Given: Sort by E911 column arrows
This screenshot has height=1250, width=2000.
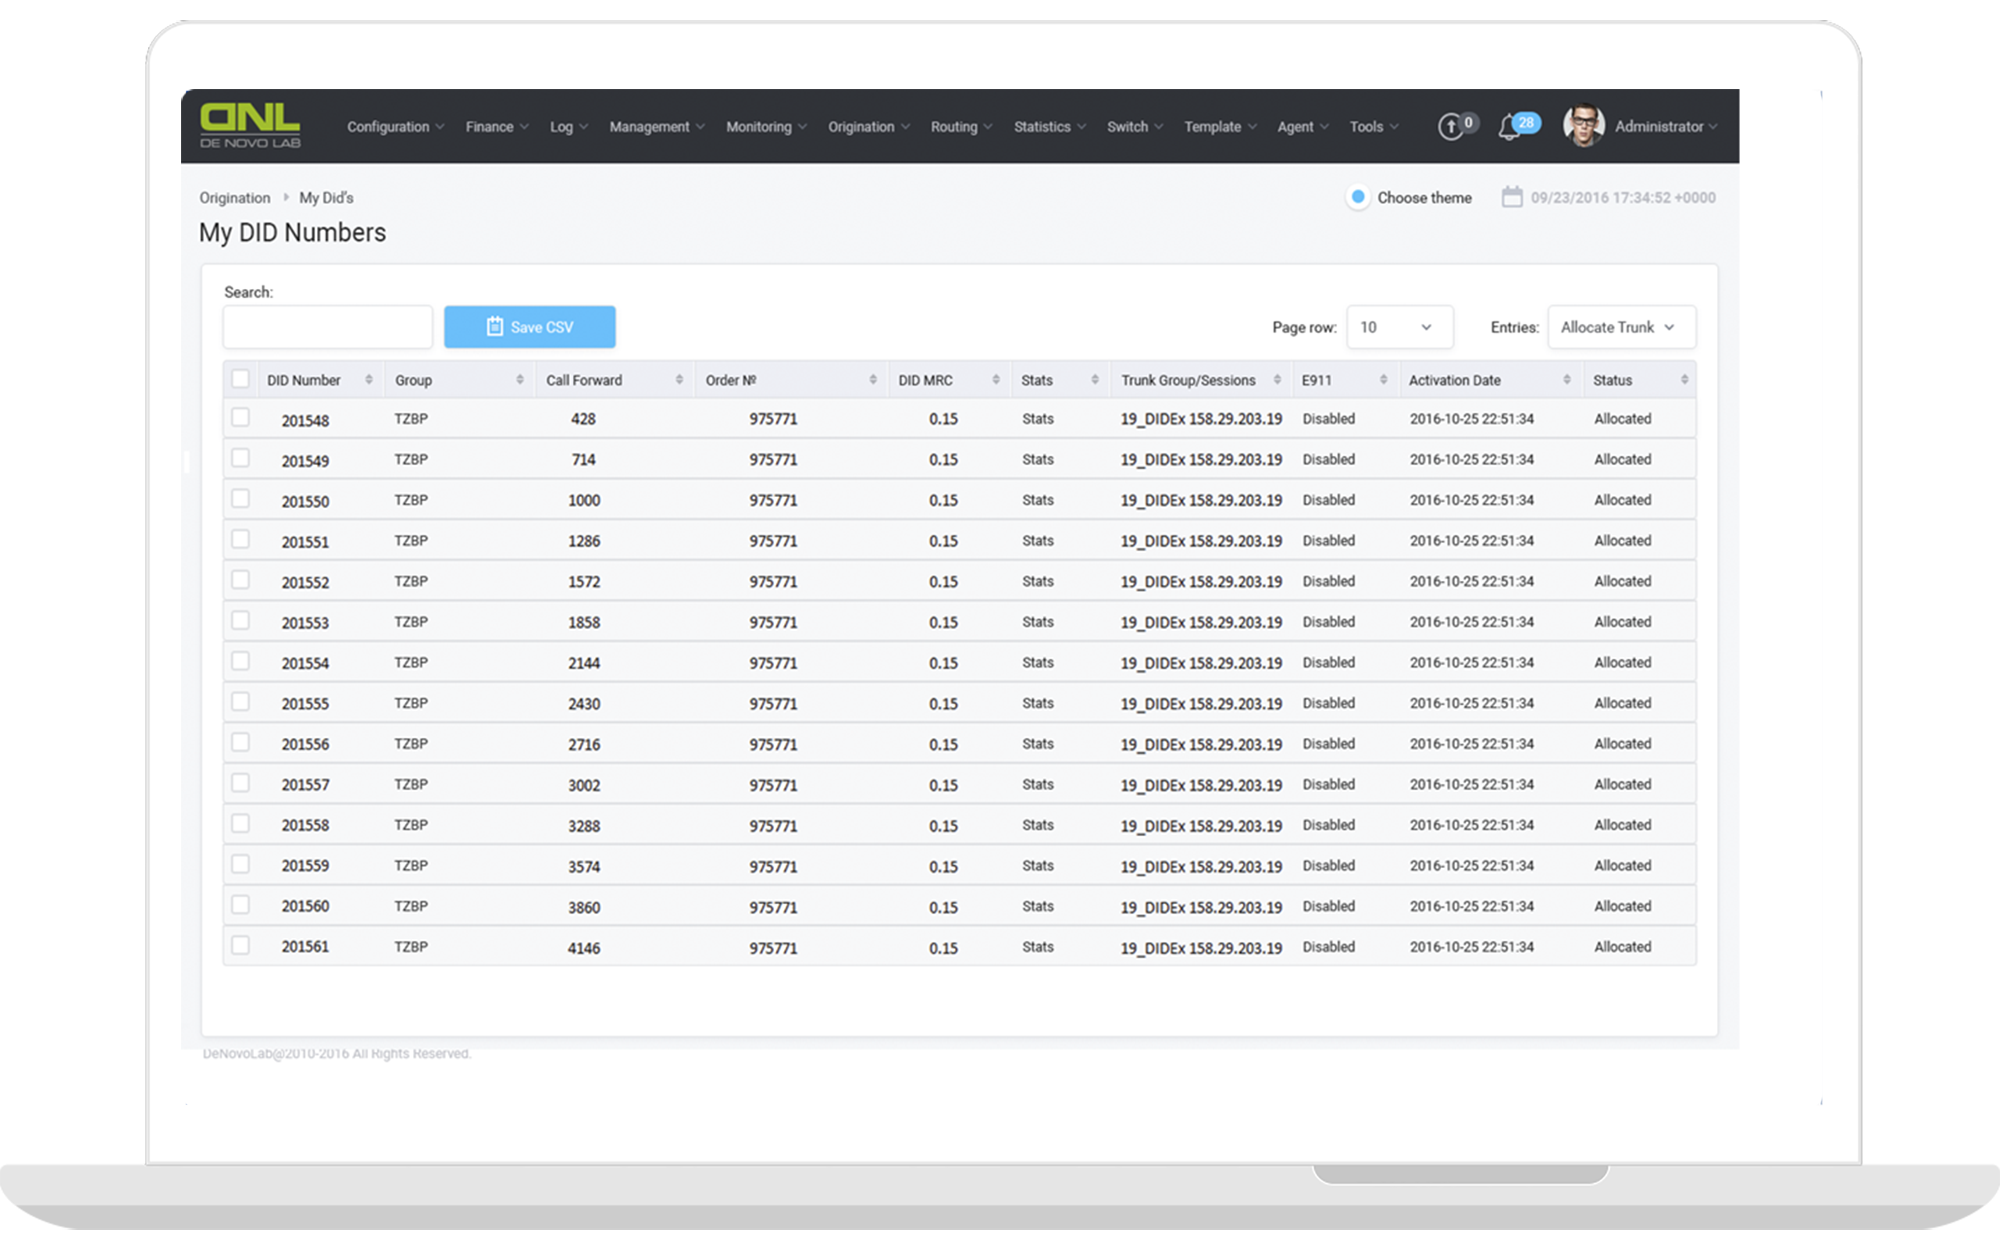Looking at the screenshot, I should coord(1383,380).
